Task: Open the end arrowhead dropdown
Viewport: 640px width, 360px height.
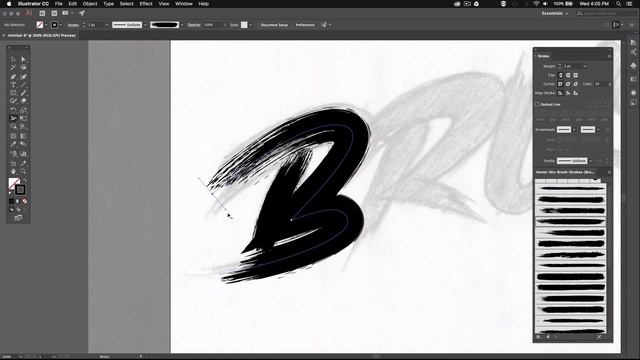Action: 598,129
